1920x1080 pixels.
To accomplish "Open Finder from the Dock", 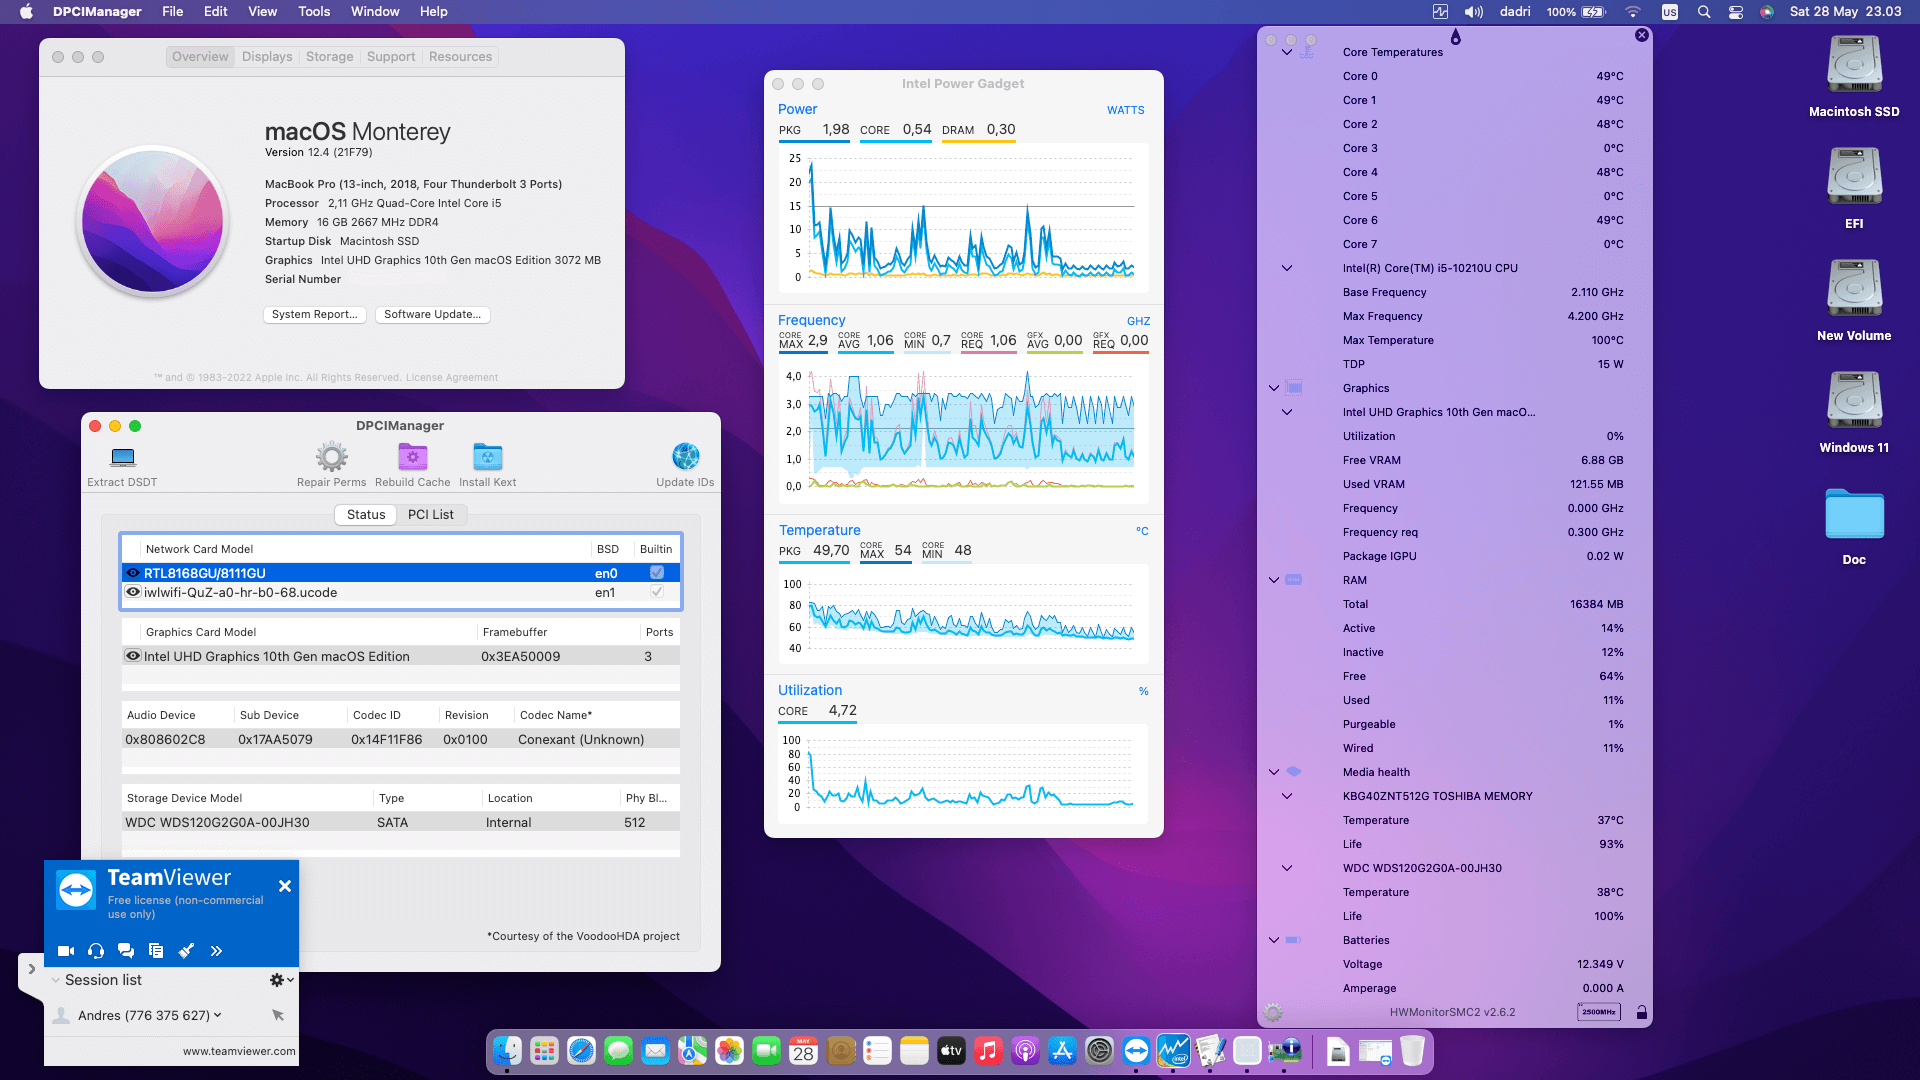I will click(507, 1051).
